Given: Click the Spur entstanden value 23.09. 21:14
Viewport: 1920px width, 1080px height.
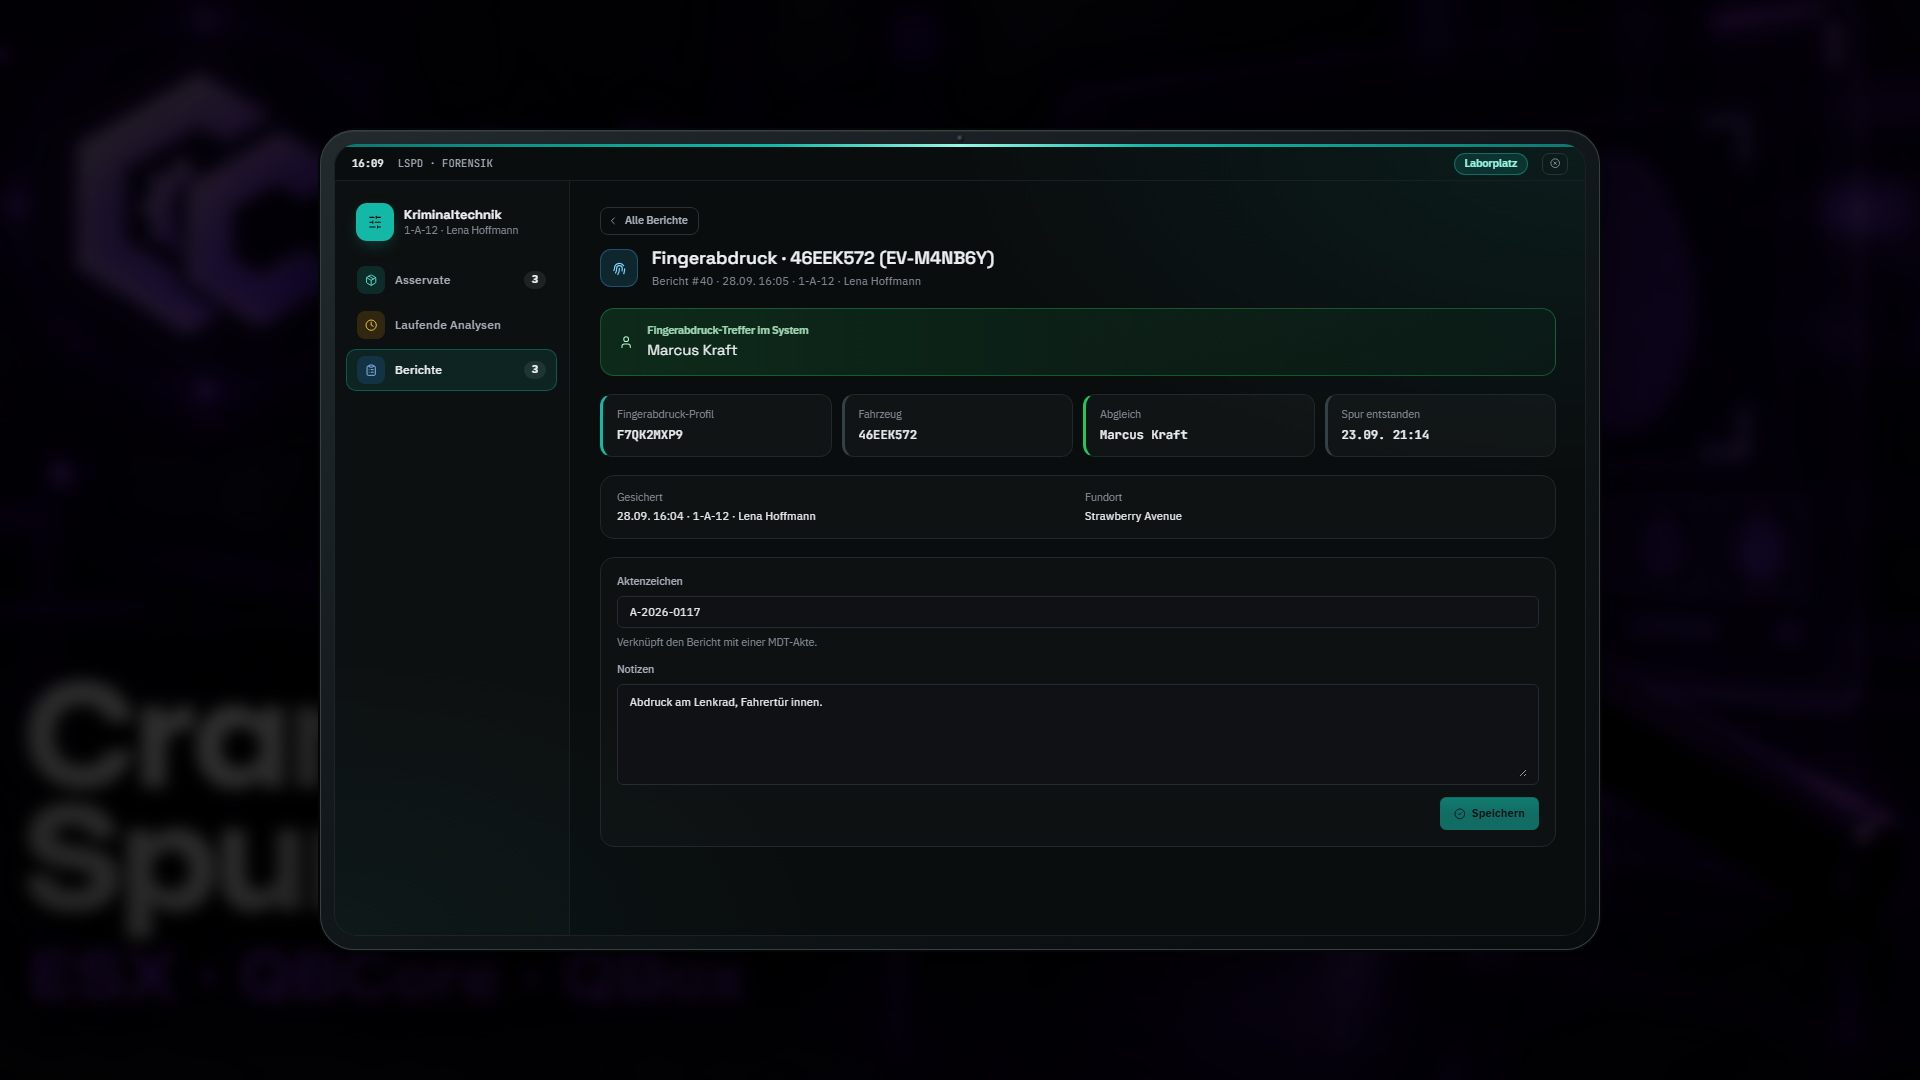Looking at the screenshot, I should point(1385,435).
